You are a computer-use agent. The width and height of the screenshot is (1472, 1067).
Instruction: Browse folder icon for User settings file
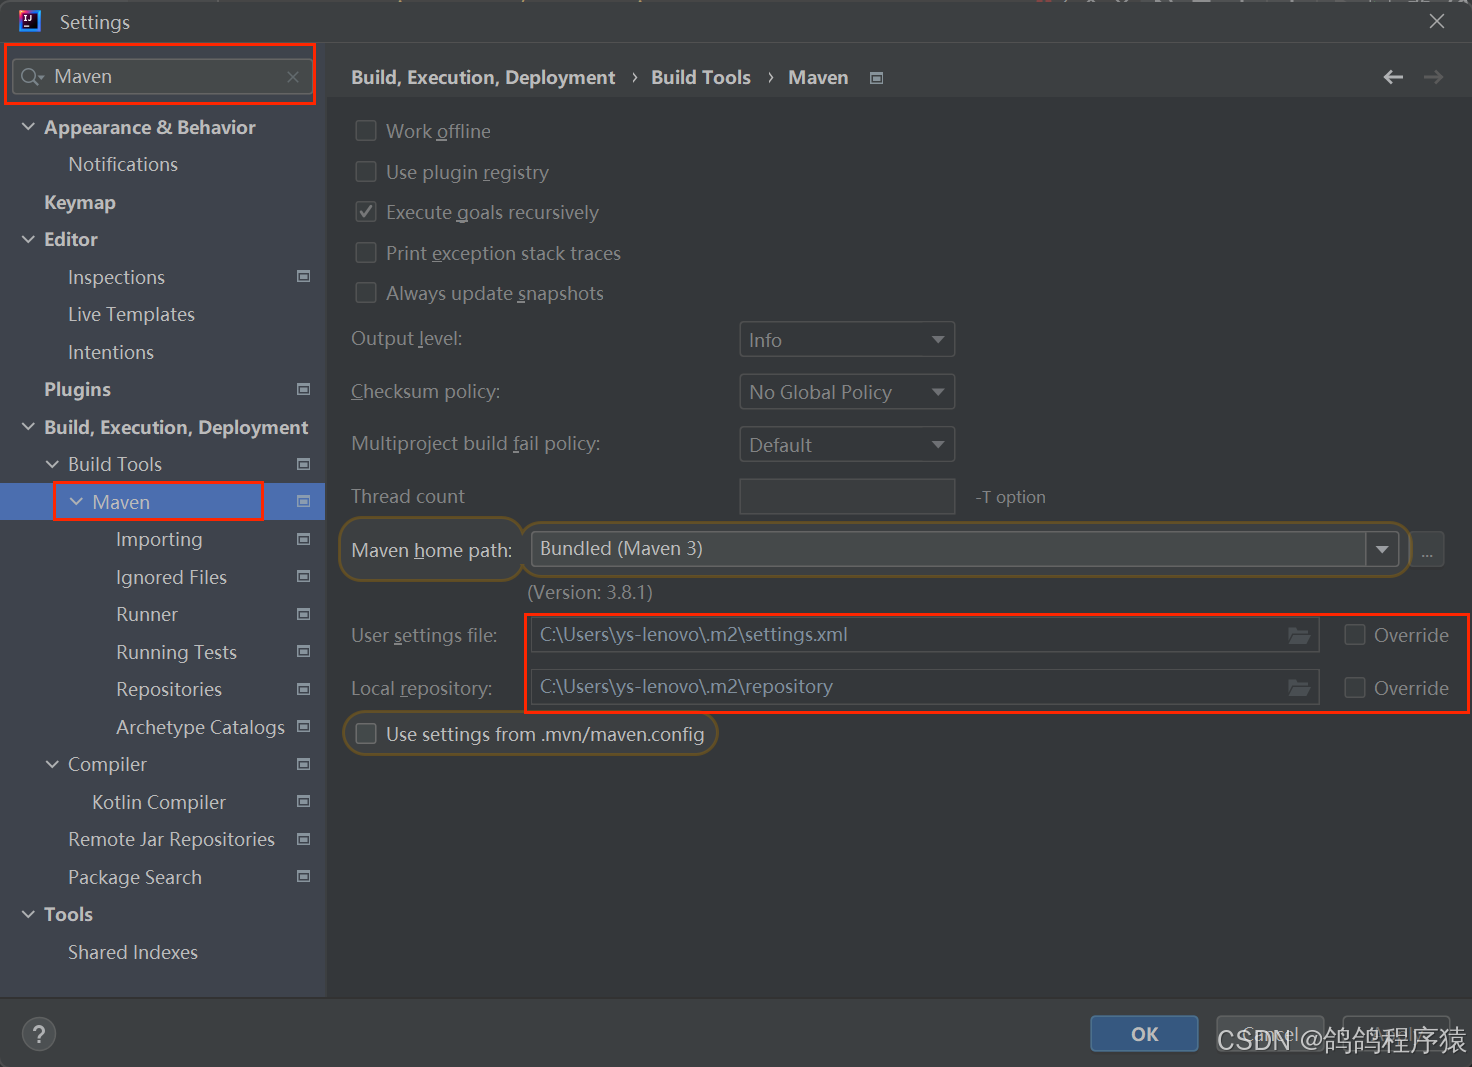1299,635
